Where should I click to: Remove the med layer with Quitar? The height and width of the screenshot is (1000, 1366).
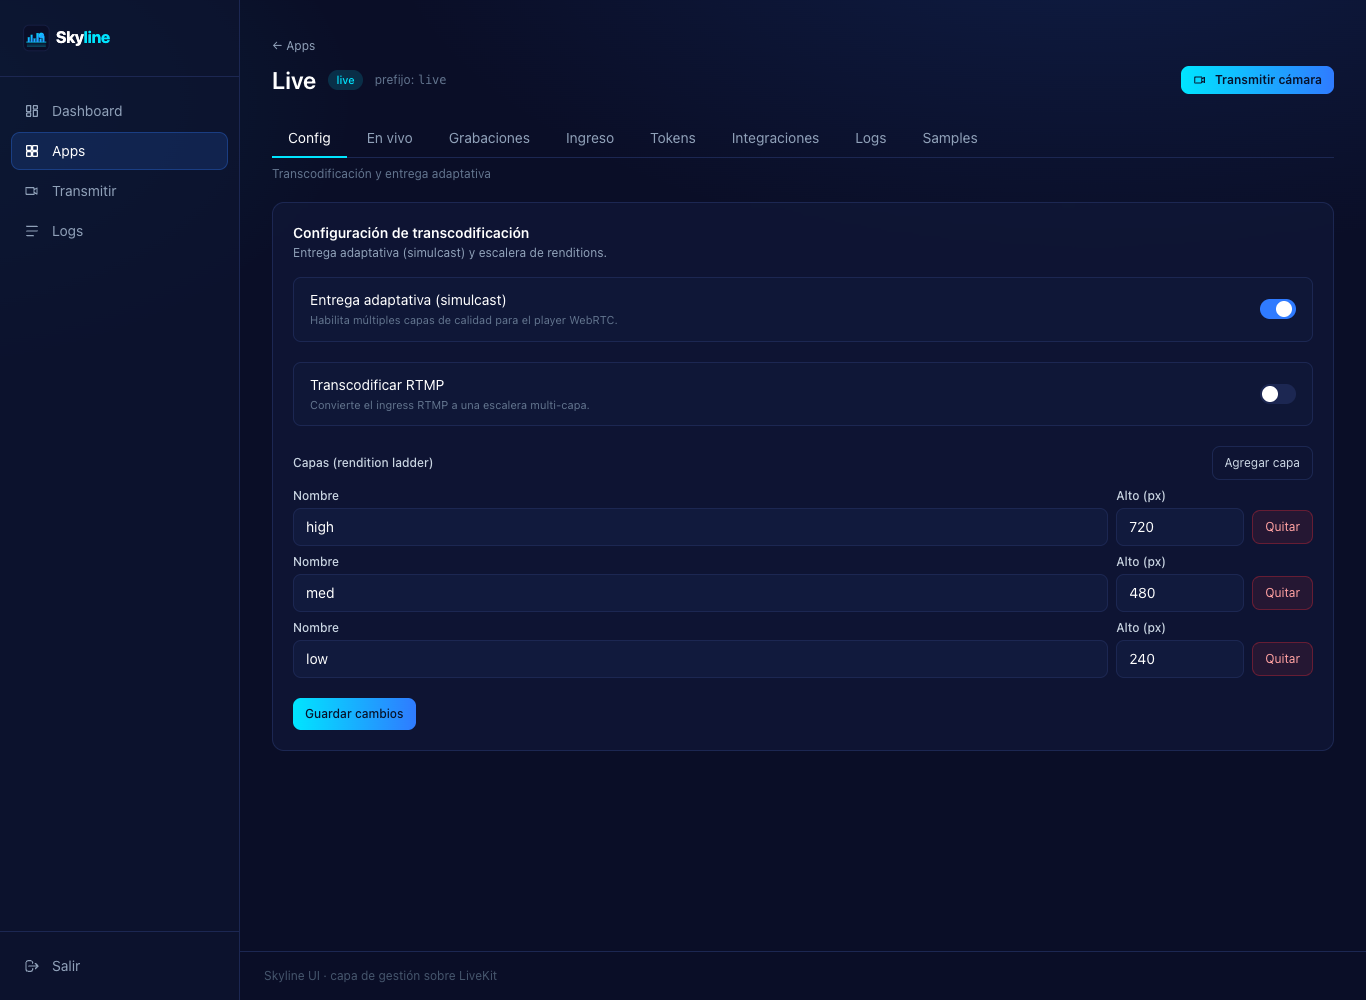[1282, 593]
